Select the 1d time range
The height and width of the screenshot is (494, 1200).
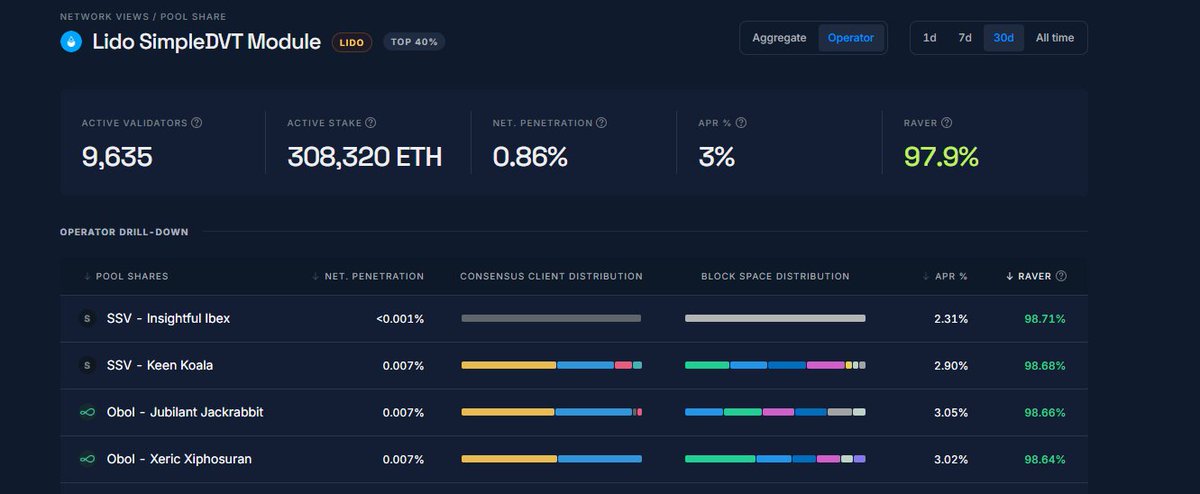930,38
